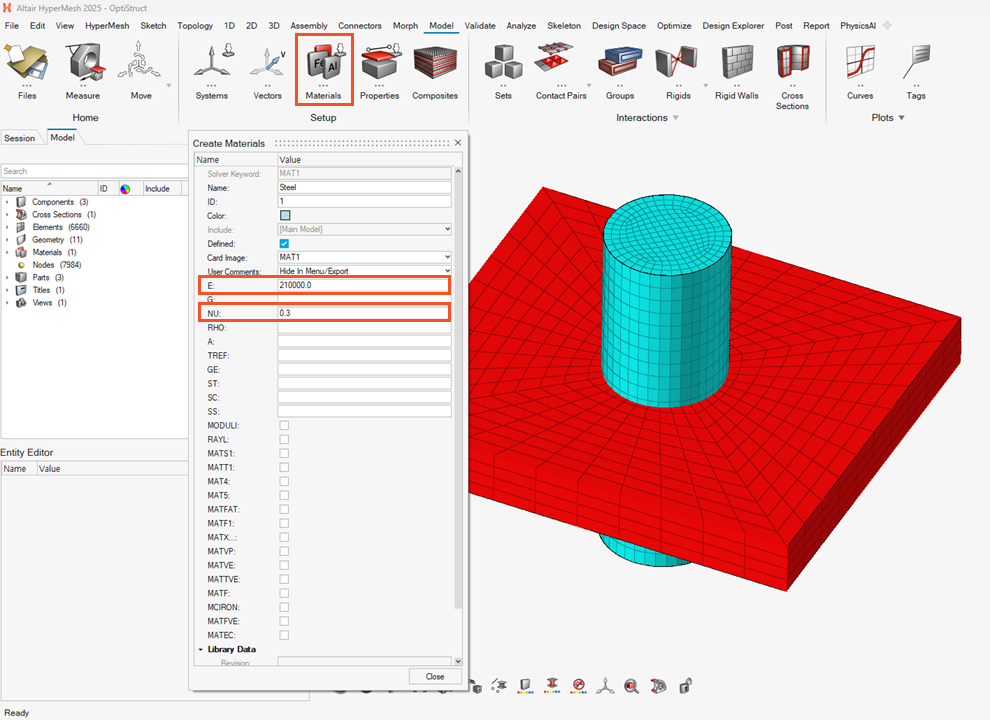This screenshot has width=990, height=720.
Task: Expand the Elements tree node
Action: coord(7,227)
